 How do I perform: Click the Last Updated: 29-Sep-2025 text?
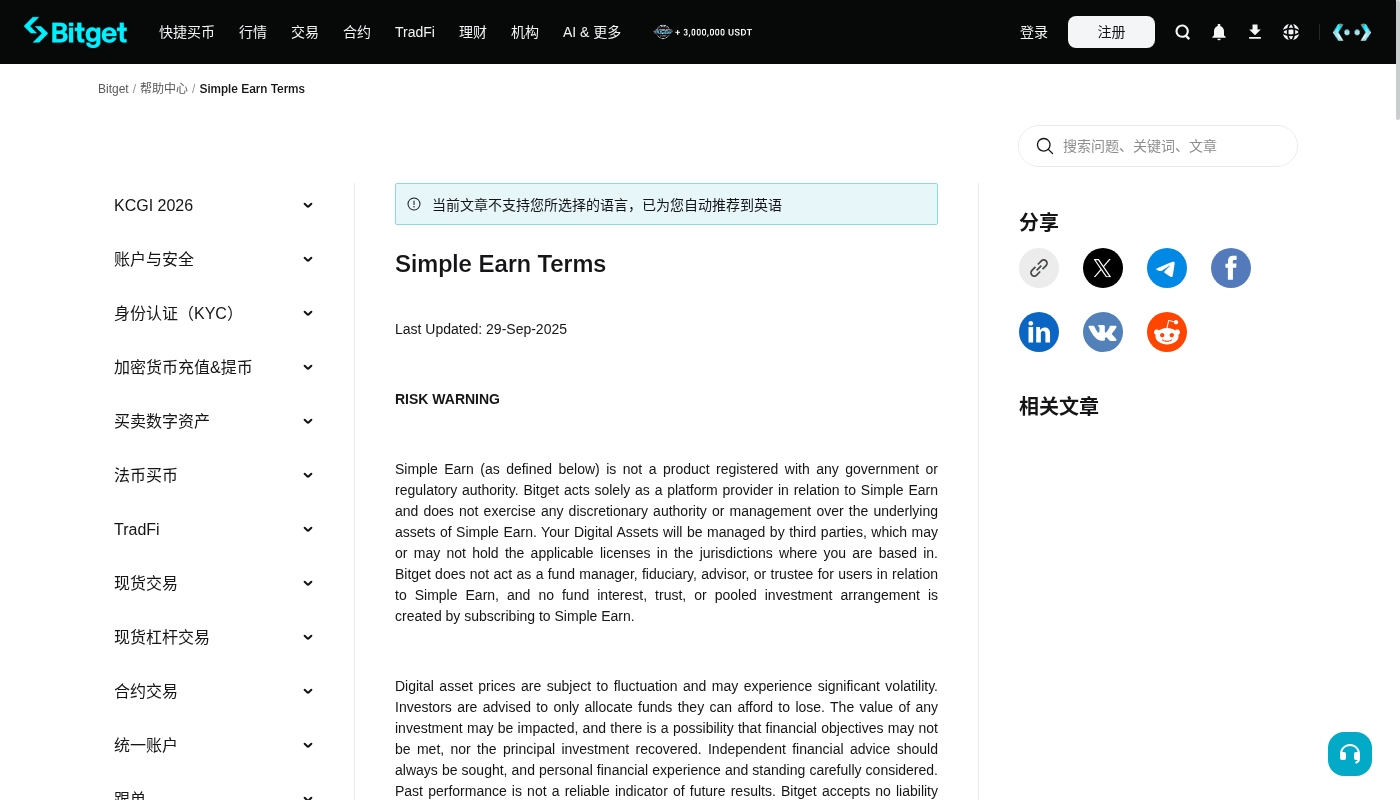tap(481, 329)
